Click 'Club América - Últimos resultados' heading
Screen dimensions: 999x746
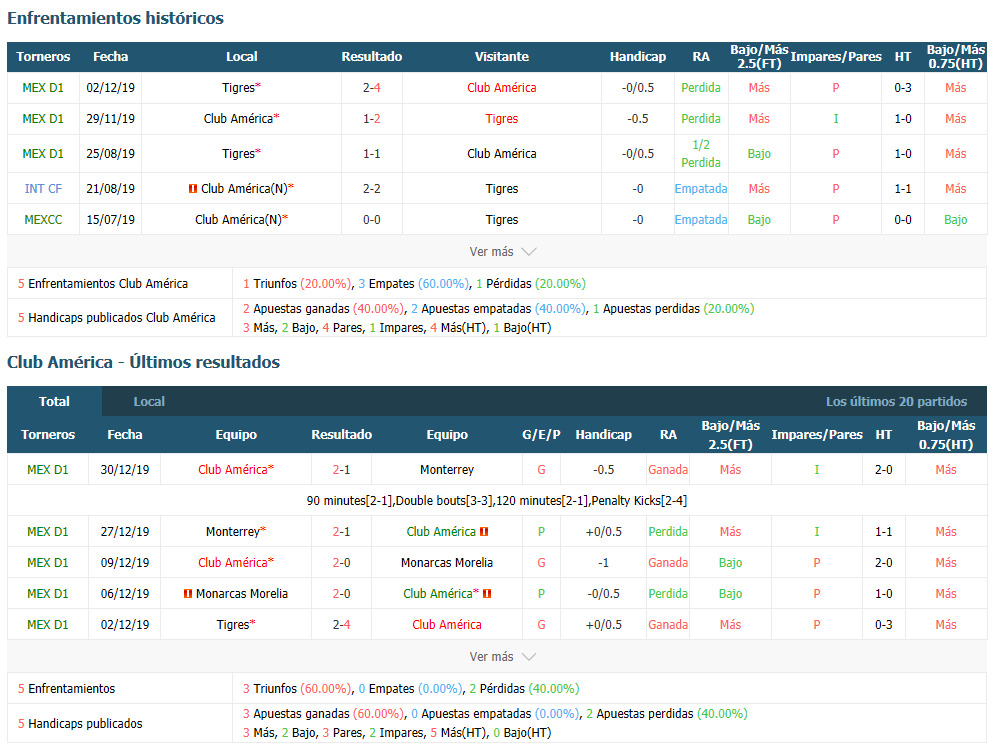pos(143,362)
